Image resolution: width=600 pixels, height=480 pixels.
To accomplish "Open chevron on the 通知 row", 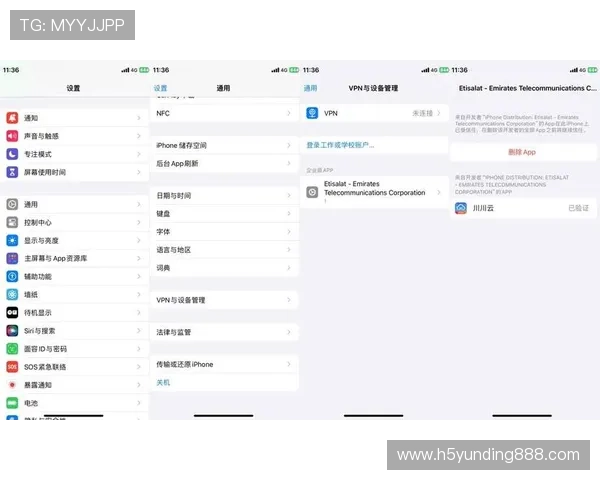I will coord(139,118).
